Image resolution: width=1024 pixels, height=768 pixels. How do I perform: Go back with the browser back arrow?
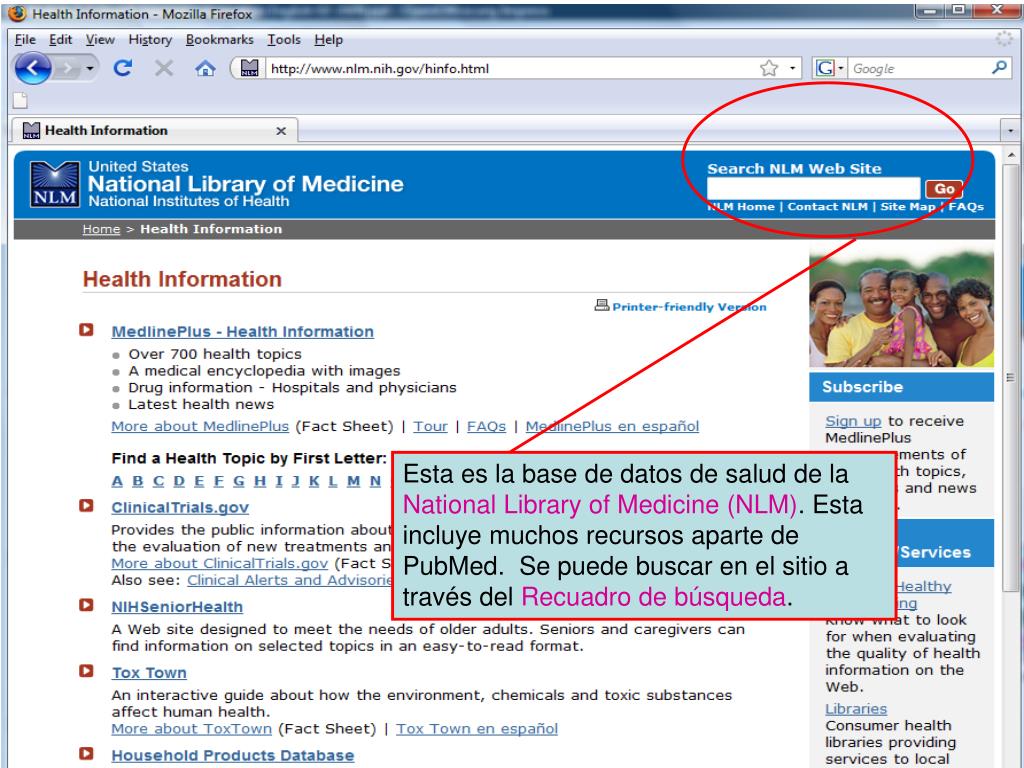33,68
